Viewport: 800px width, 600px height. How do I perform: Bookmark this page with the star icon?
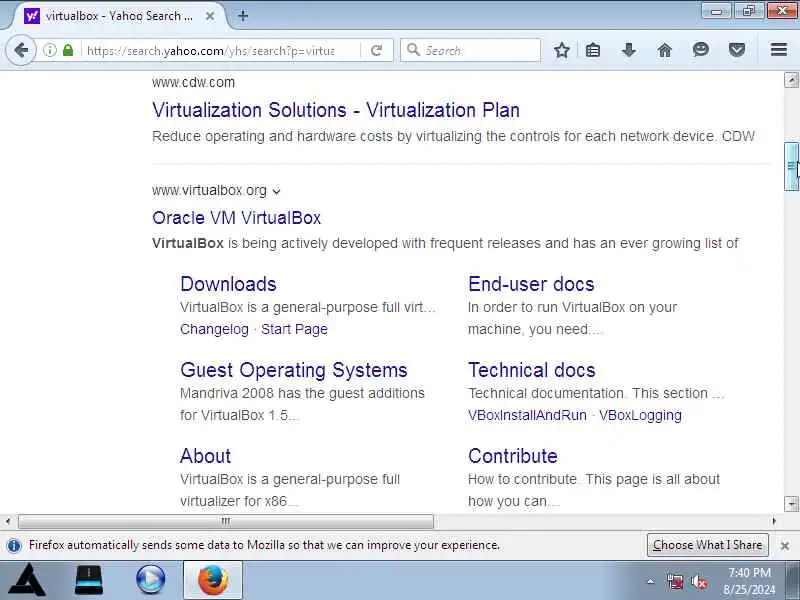click(562, 50)
